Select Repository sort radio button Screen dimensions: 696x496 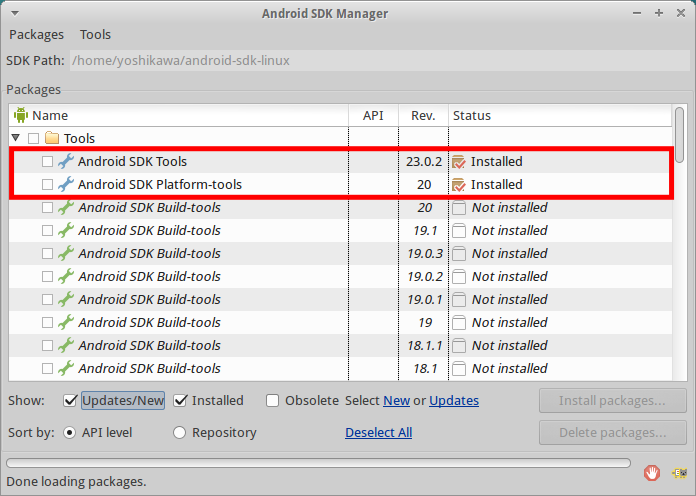(179, 433)
